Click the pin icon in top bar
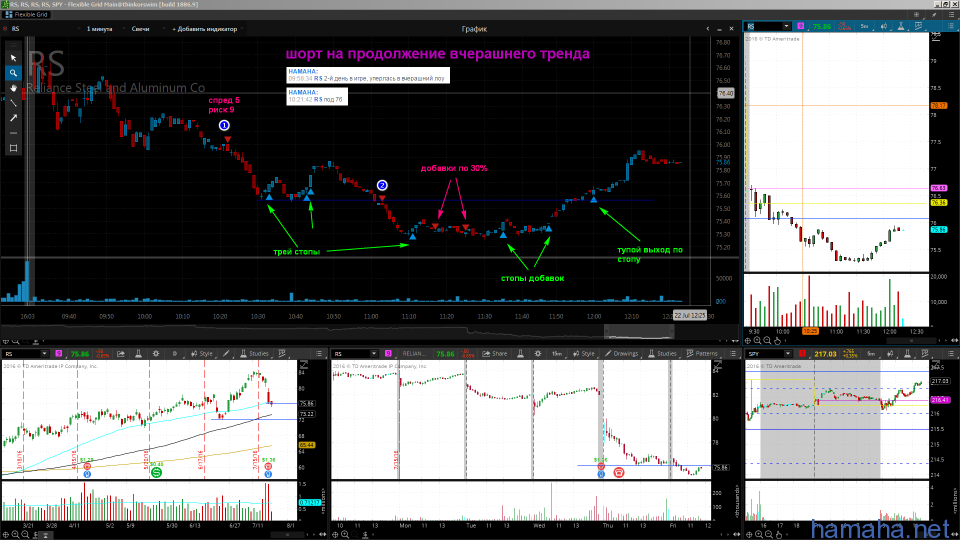The image size is (960, 540). [934, 15]
